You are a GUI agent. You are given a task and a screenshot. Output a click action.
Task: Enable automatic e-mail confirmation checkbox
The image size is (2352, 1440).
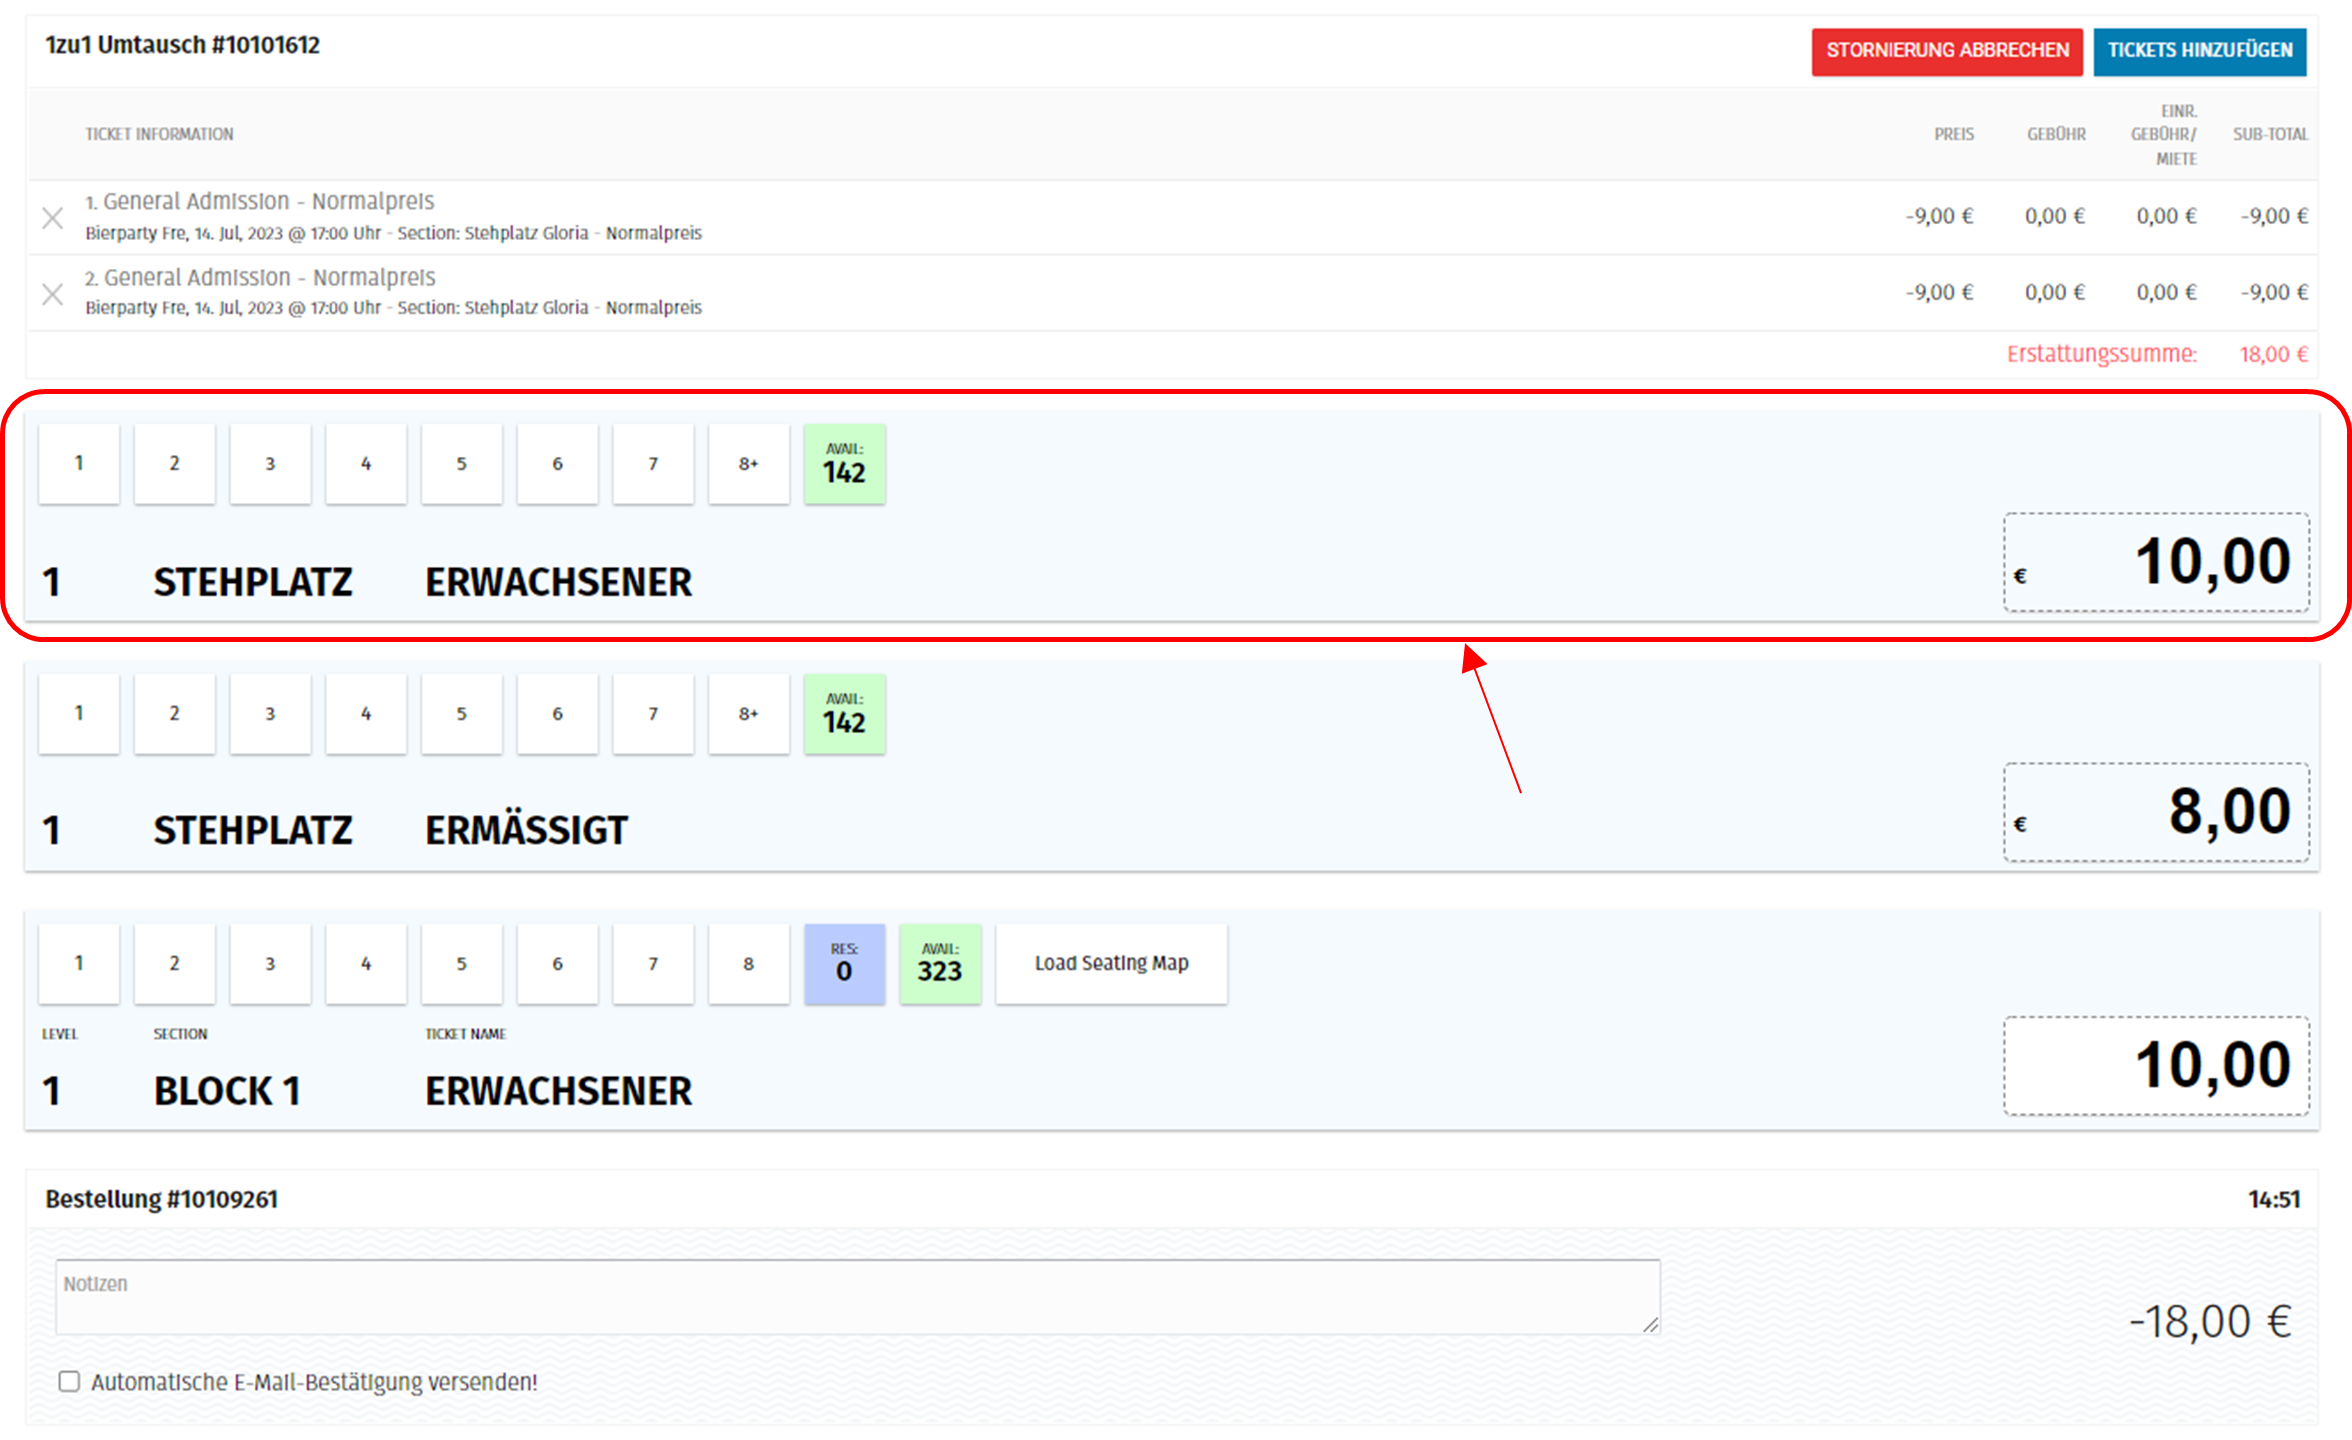69,1382
